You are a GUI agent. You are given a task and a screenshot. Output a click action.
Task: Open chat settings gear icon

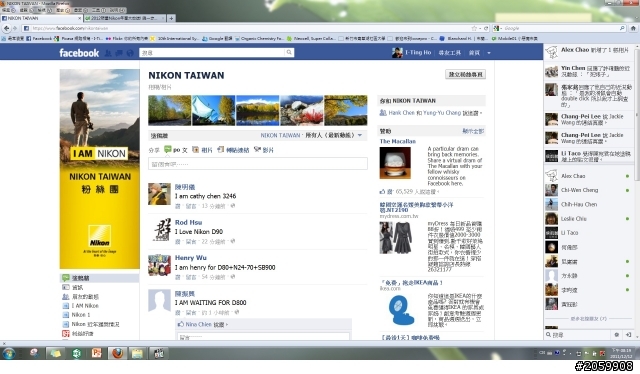pyautogui.click(x=617, y=335)
